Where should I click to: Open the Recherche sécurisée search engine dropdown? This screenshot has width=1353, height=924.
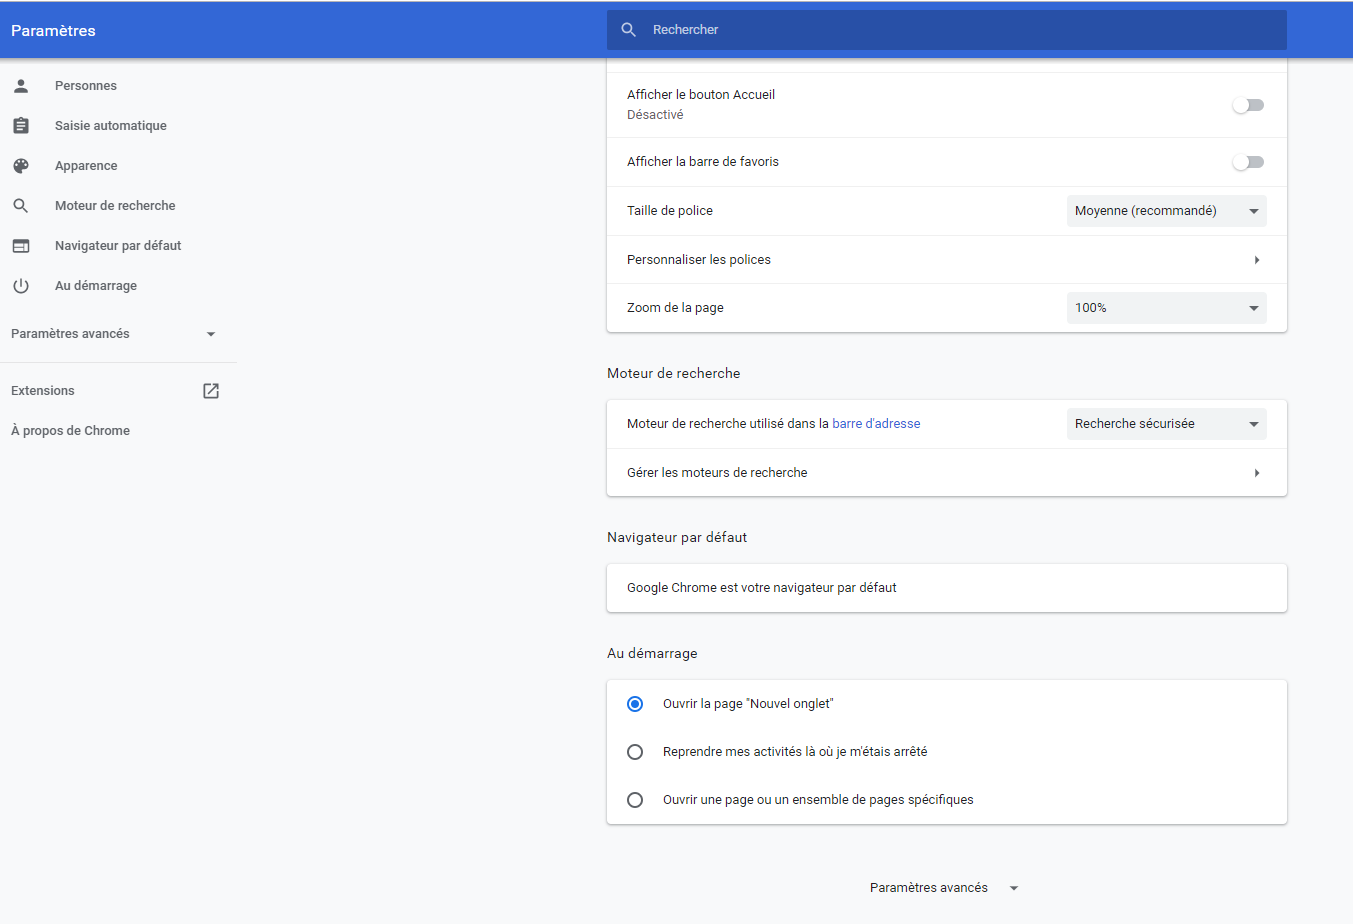1167,424
